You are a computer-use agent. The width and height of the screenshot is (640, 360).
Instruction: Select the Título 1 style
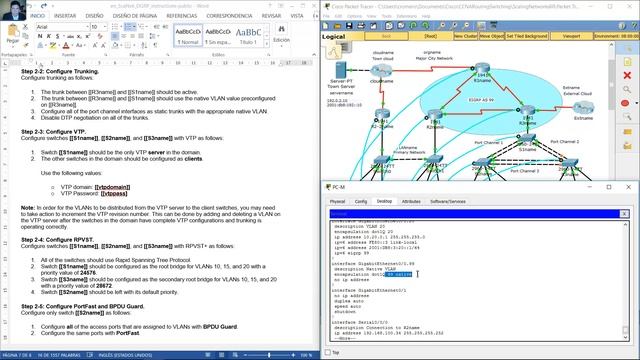click(248, 36)
